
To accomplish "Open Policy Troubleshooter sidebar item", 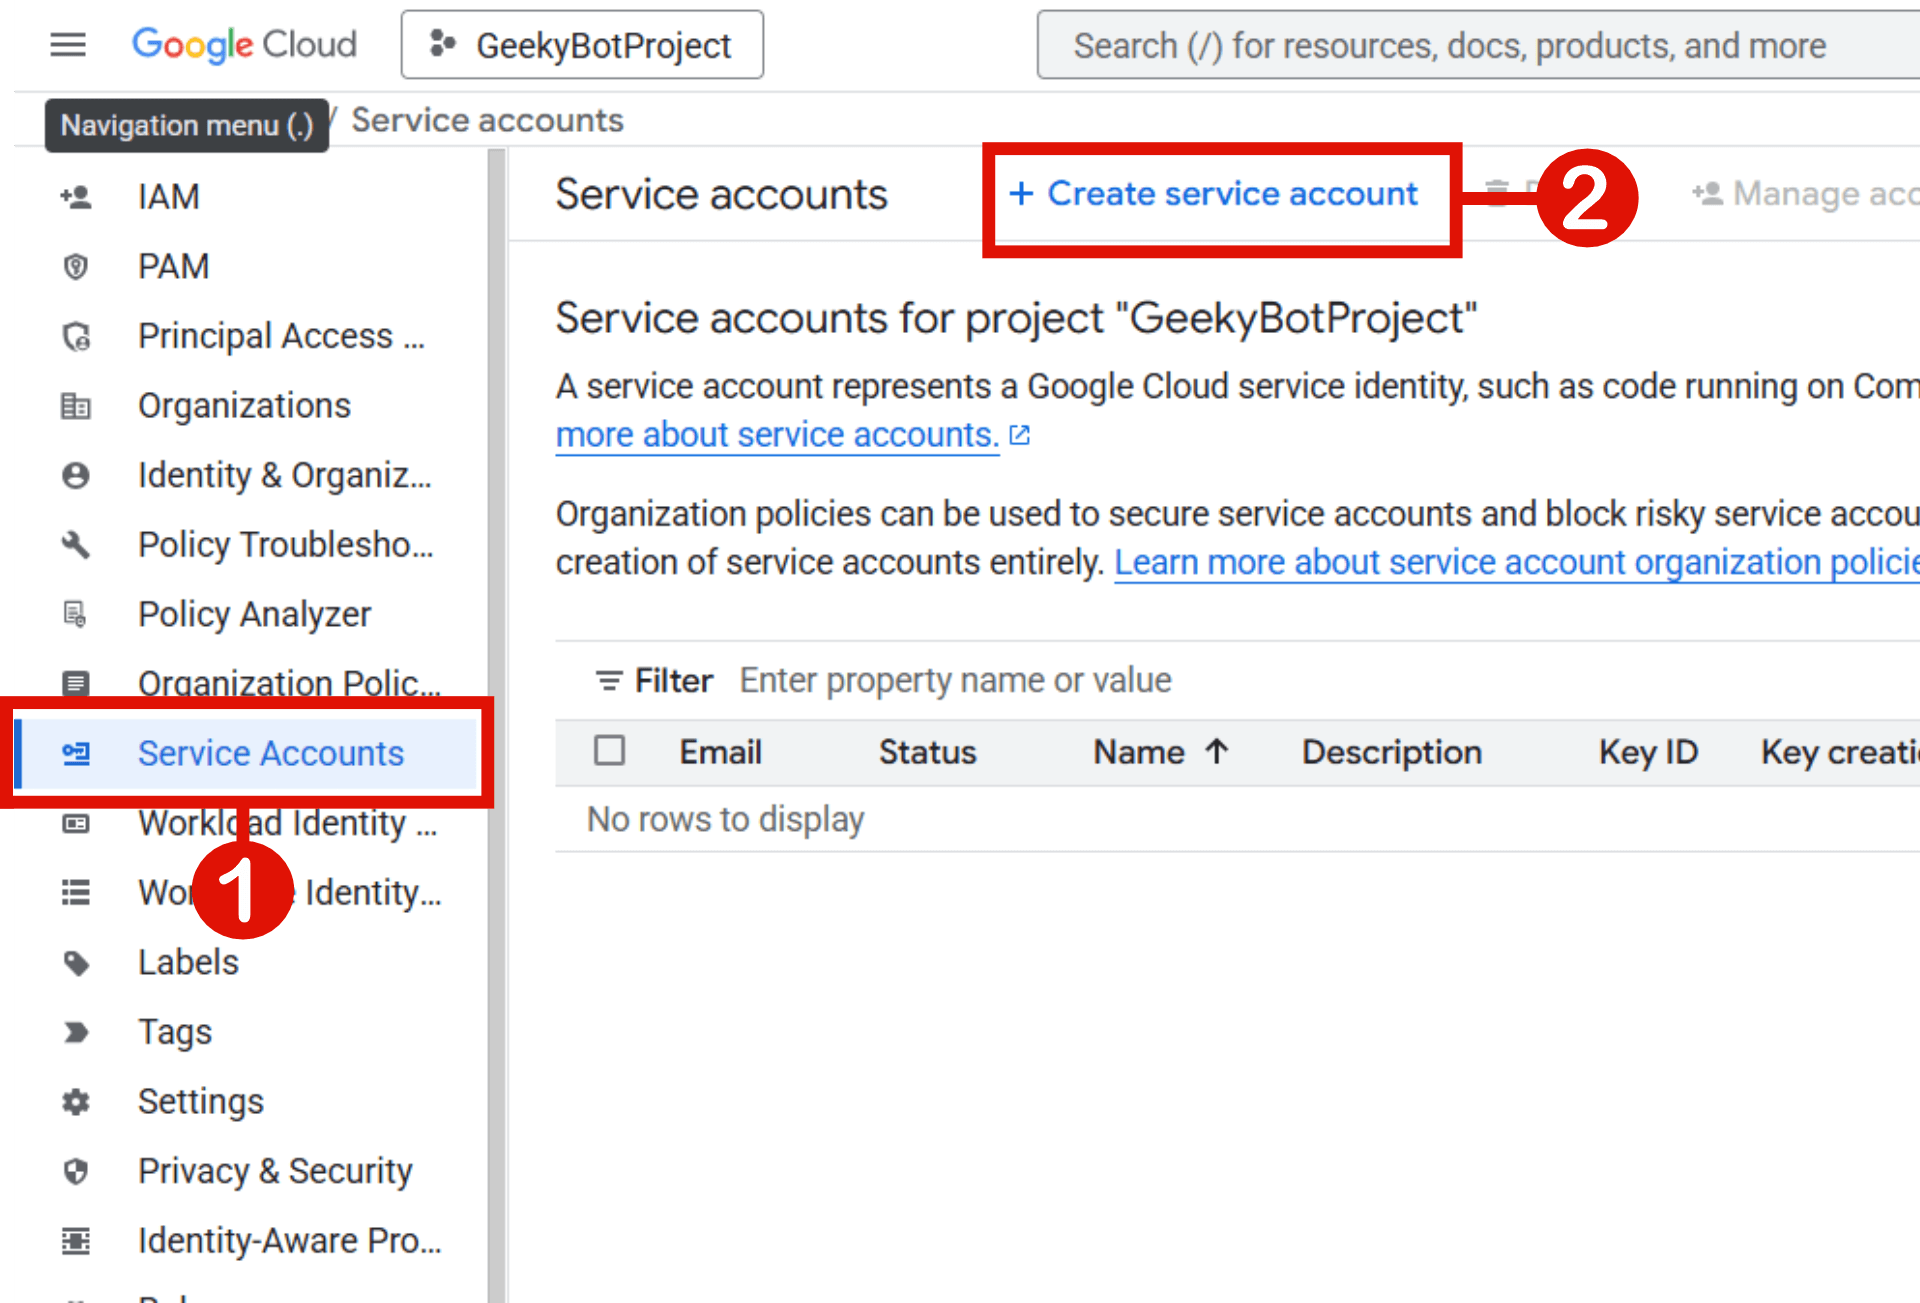I will click(286, 545).
